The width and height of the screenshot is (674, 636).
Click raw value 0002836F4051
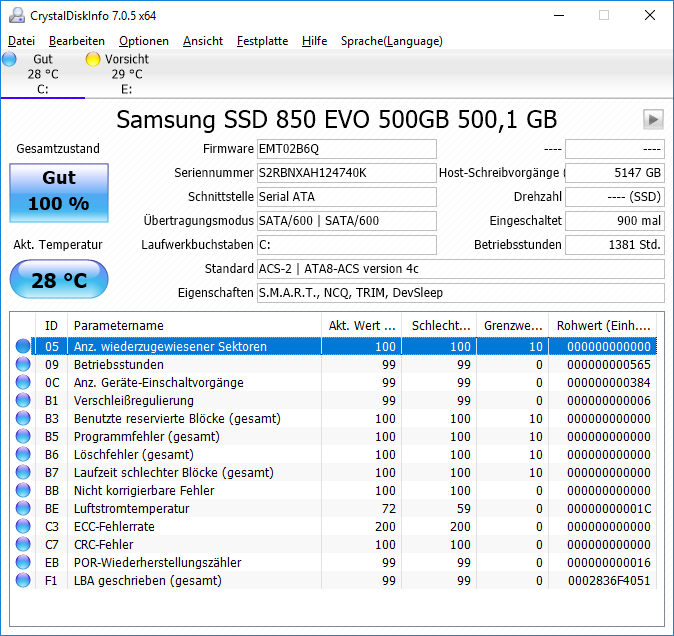pos(609,581)
